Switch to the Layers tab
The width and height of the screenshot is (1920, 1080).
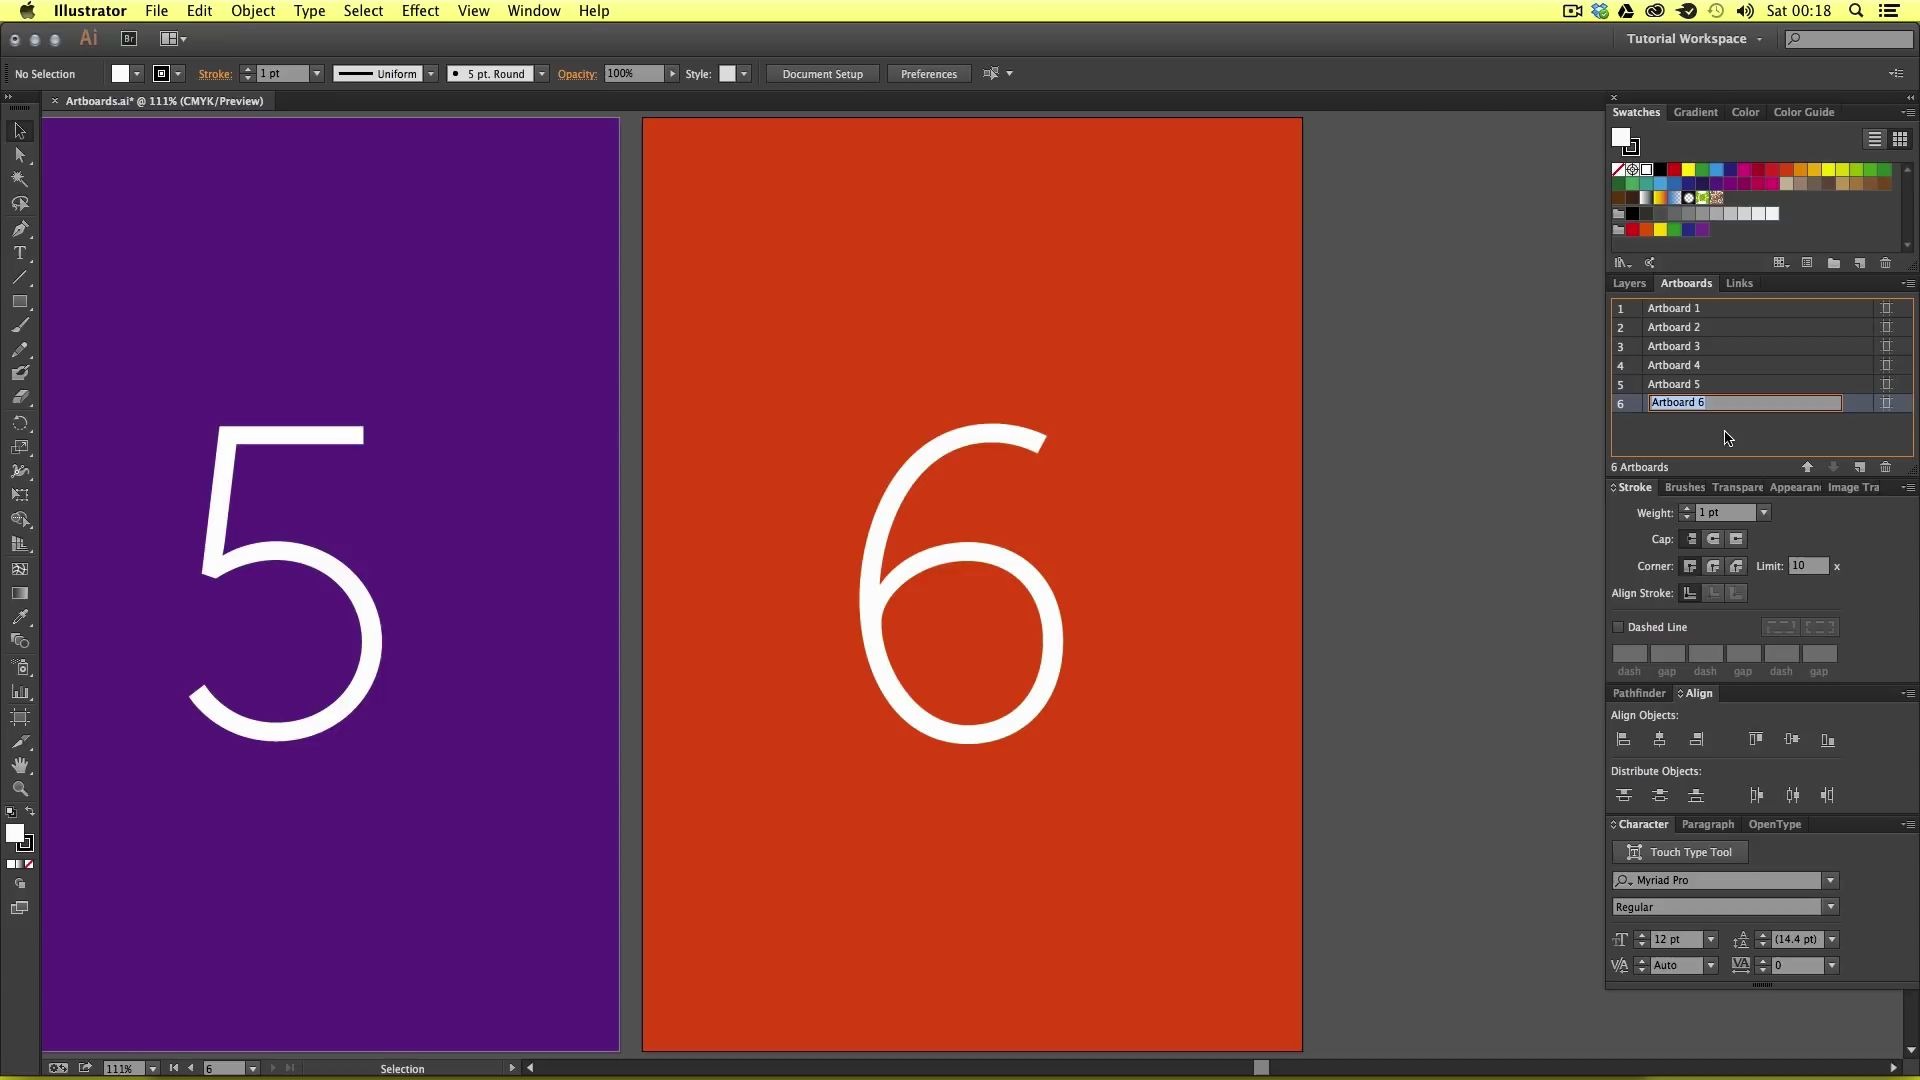pyautogui.click(x=1628, y=283)
